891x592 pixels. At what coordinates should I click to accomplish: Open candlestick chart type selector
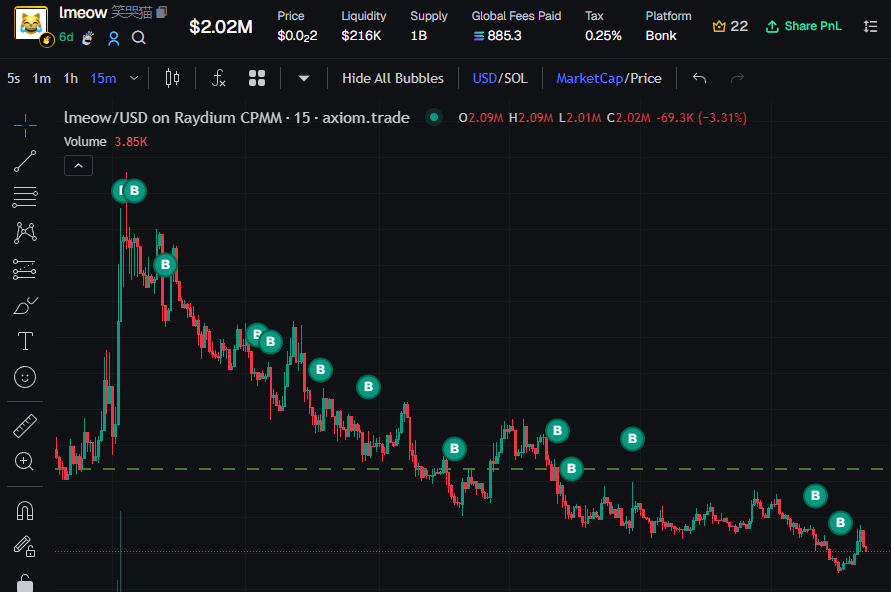point(172,78)
